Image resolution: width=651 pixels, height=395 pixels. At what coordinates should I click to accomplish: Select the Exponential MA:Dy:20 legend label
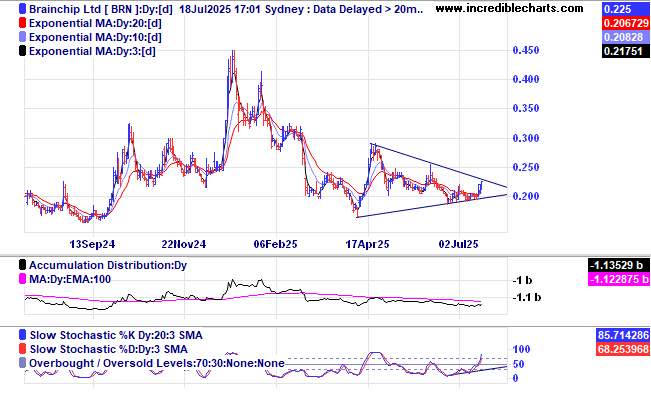point(95,23)
